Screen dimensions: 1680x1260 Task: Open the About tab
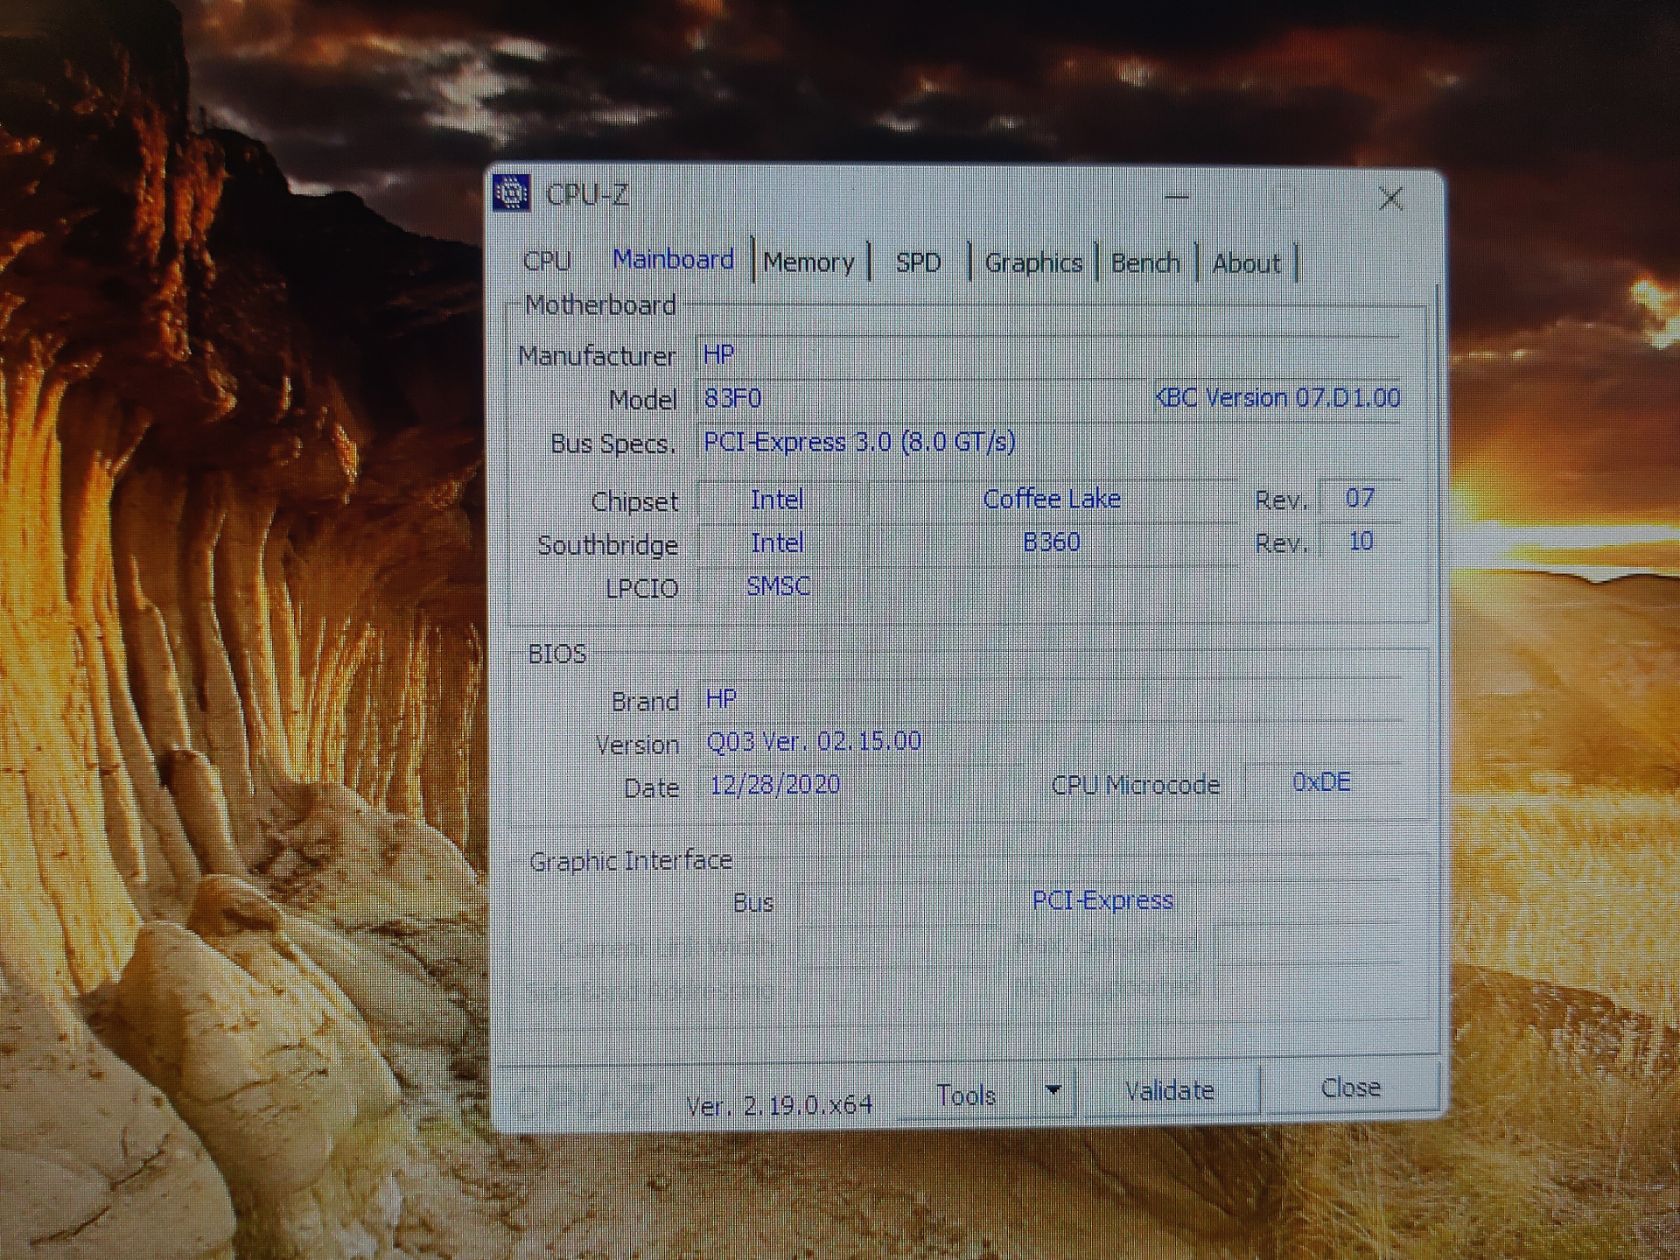(x=1246, y=264)
